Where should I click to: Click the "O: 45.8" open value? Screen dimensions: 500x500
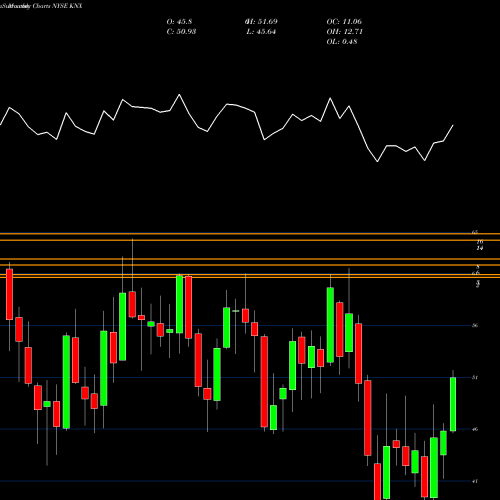[179, 22]
